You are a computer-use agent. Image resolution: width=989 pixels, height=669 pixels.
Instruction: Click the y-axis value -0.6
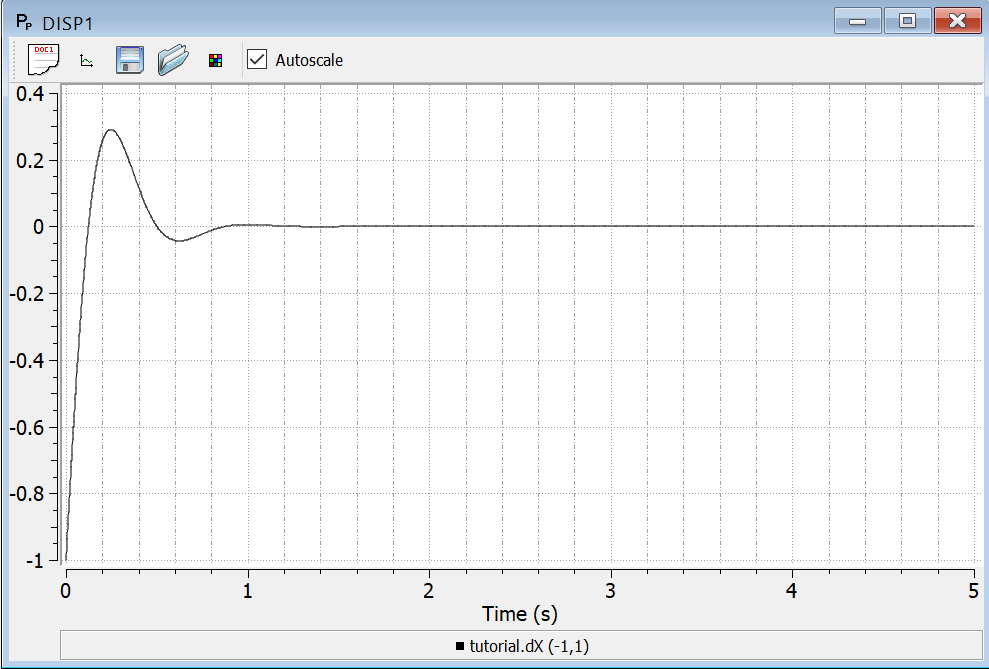coord(26,428)
